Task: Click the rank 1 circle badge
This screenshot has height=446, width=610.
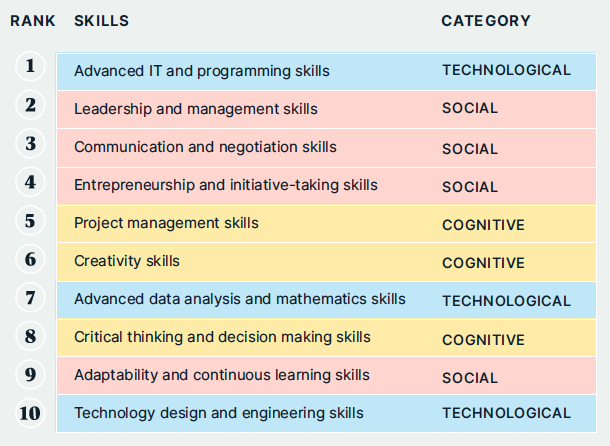Action: (30, 66)
